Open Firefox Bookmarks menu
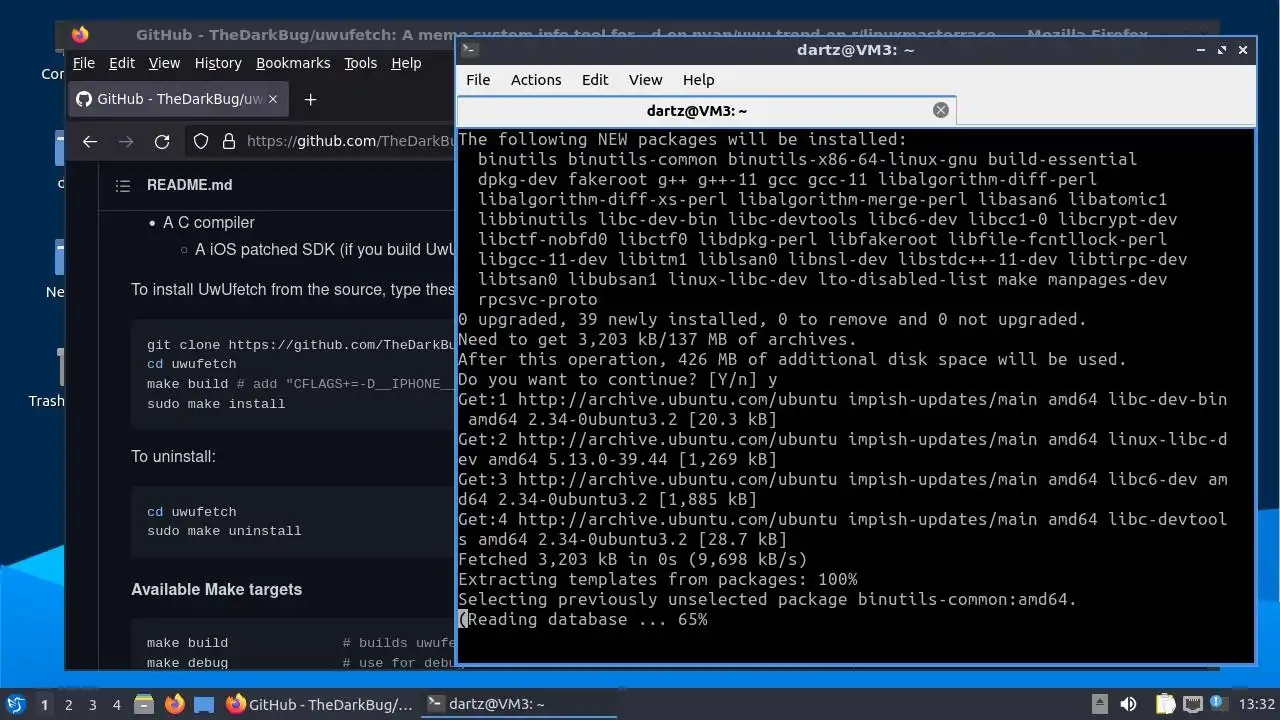Image resolution: width=1280 pixels, height=720 pixels. (x=293, y=63)
